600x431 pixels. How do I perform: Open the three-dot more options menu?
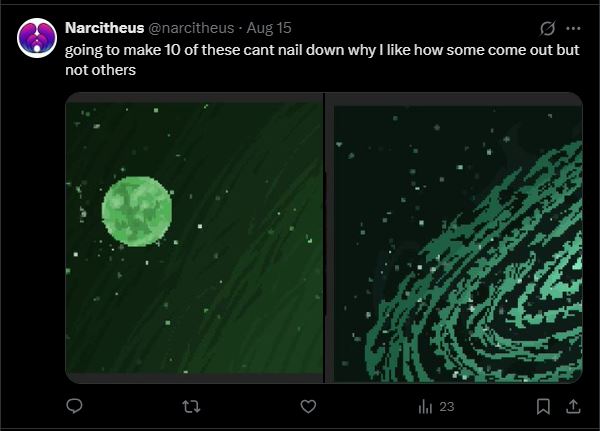(573, 28)
